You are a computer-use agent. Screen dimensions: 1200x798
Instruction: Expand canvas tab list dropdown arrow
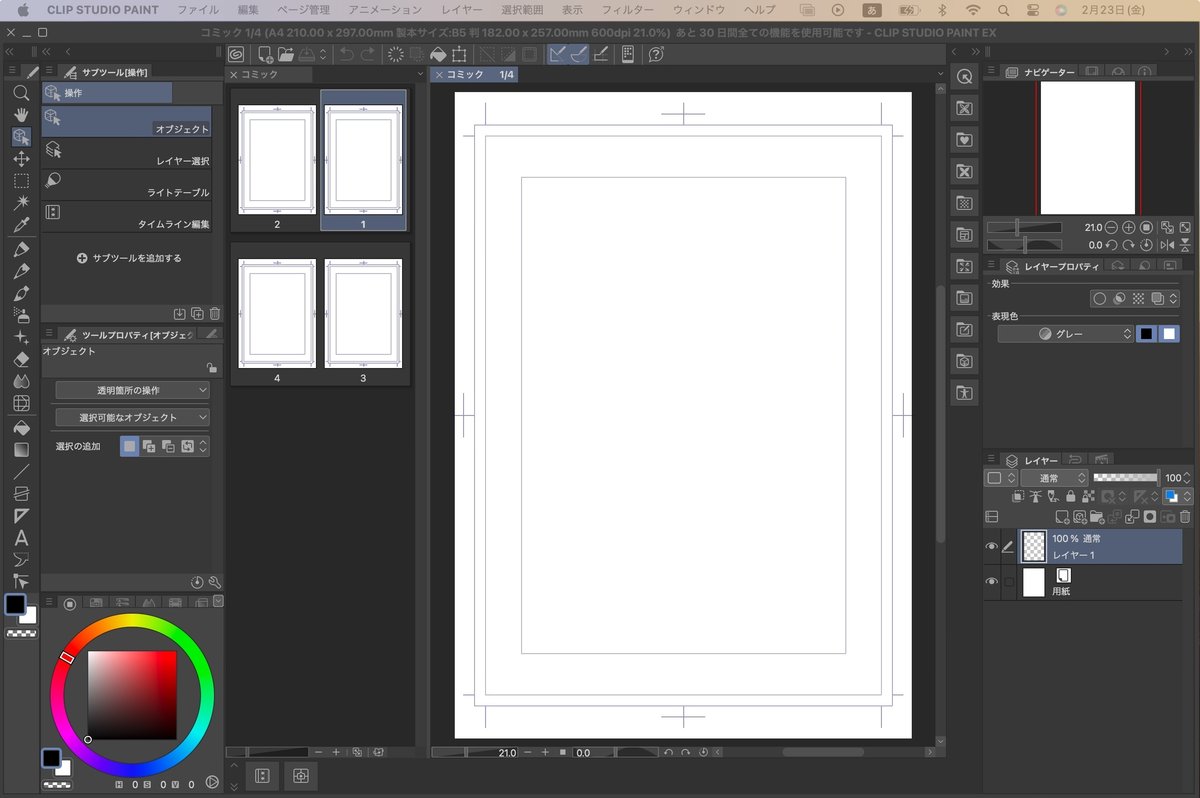(940, 75)
